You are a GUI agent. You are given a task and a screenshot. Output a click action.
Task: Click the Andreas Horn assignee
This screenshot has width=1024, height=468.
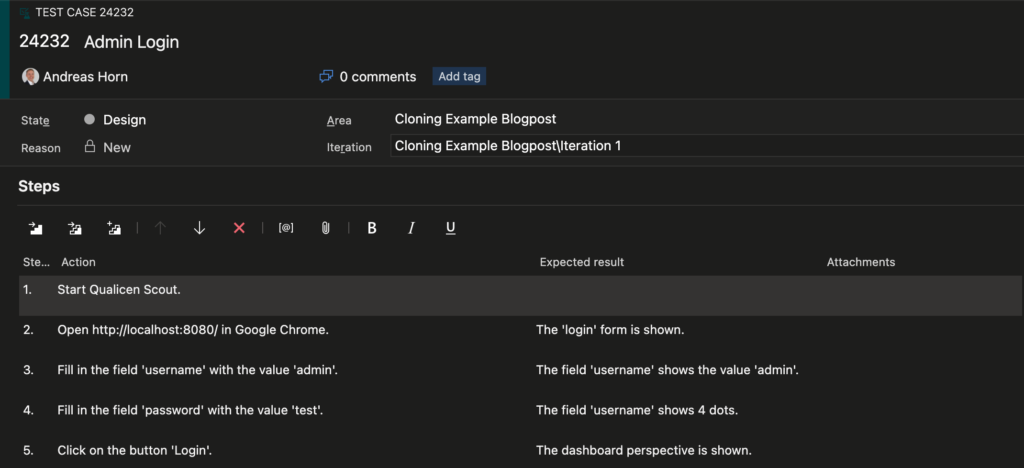(85, 76)
